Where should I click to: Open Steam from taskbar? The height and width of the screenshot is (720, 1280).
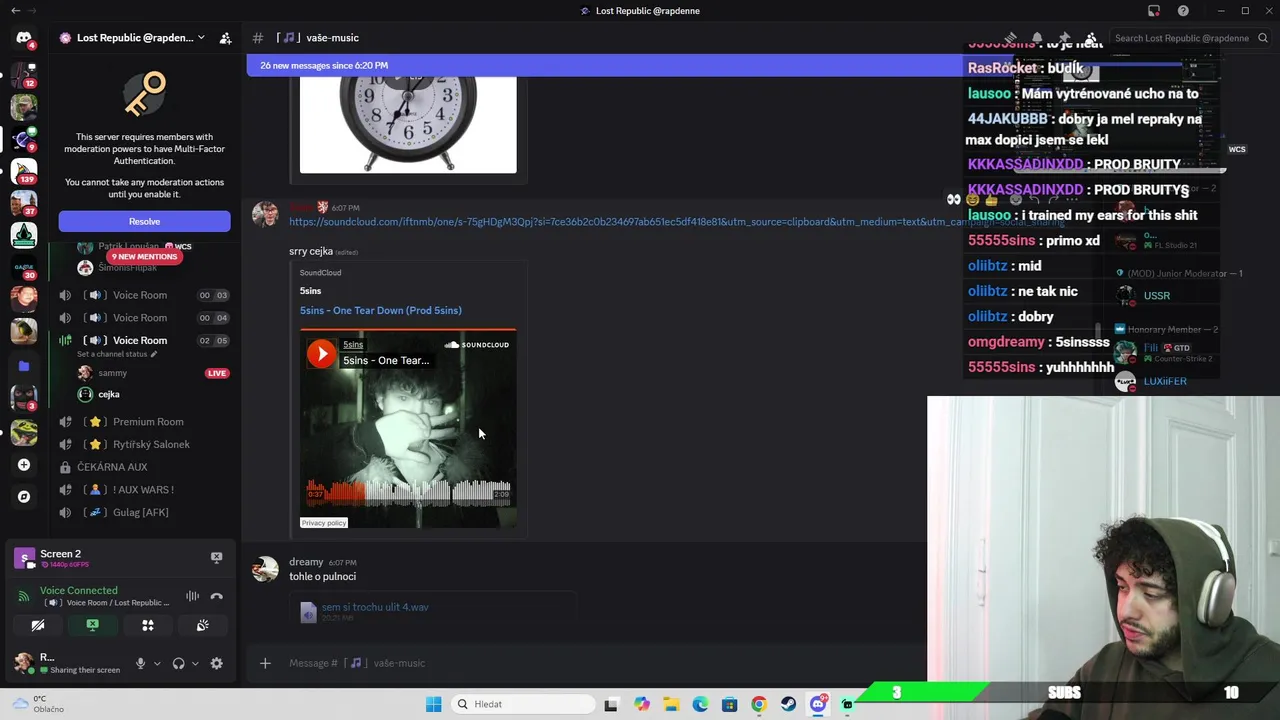pyautogui.click(x=788, y=704)
